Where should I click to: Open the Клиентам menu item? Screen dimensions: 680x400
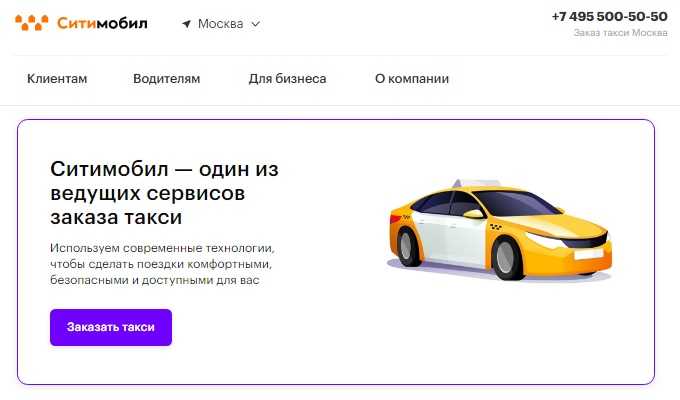pyautogui.click(x=57, y=79)
